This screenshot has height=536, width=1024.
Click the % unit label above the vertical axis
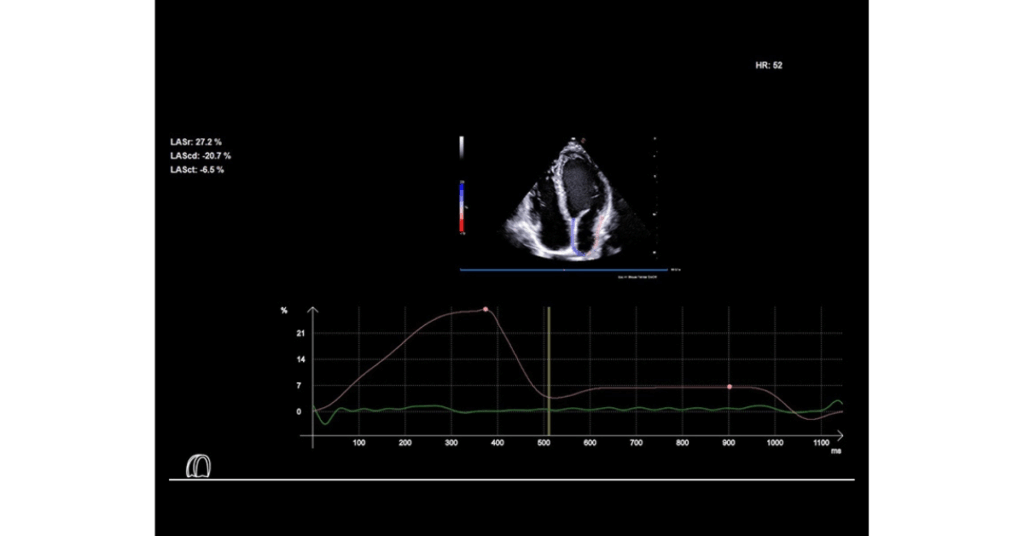[284, 311]
